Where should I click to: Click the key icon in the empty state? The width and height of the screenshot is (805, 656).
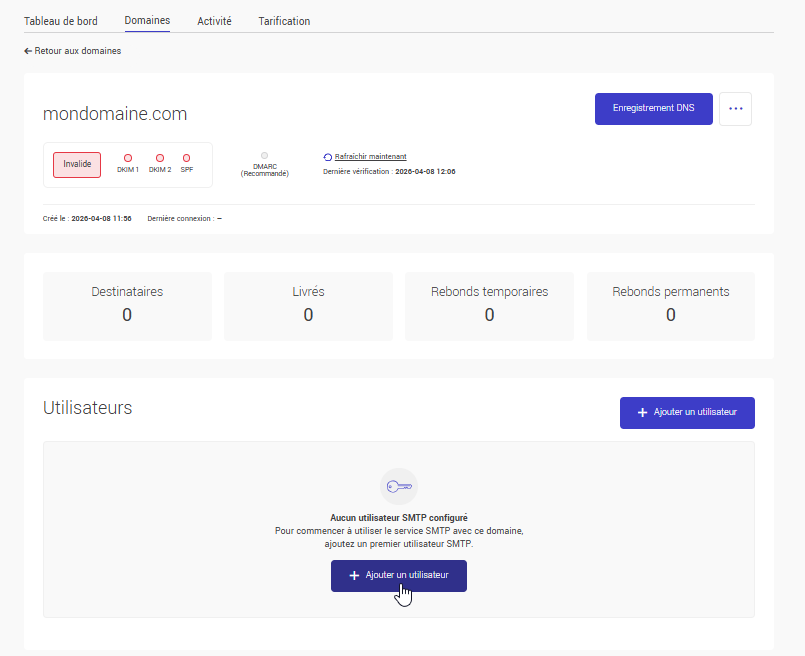tap(399, 486)
